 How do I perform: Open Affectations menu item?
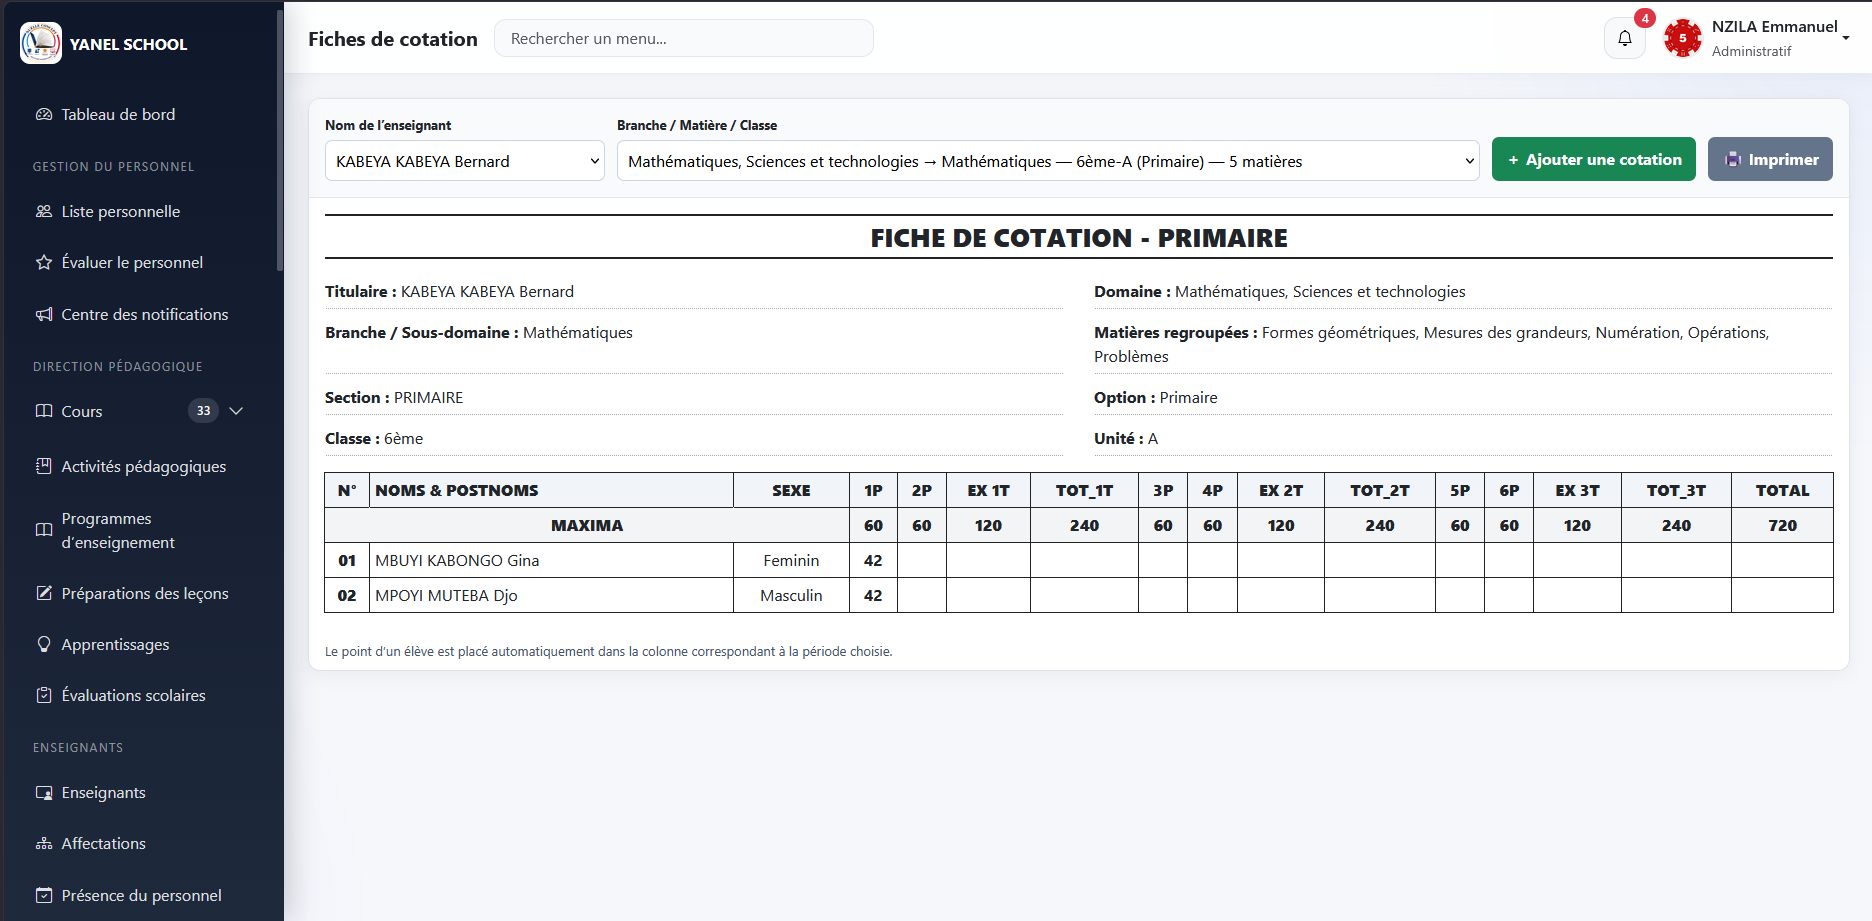[140, 843]
